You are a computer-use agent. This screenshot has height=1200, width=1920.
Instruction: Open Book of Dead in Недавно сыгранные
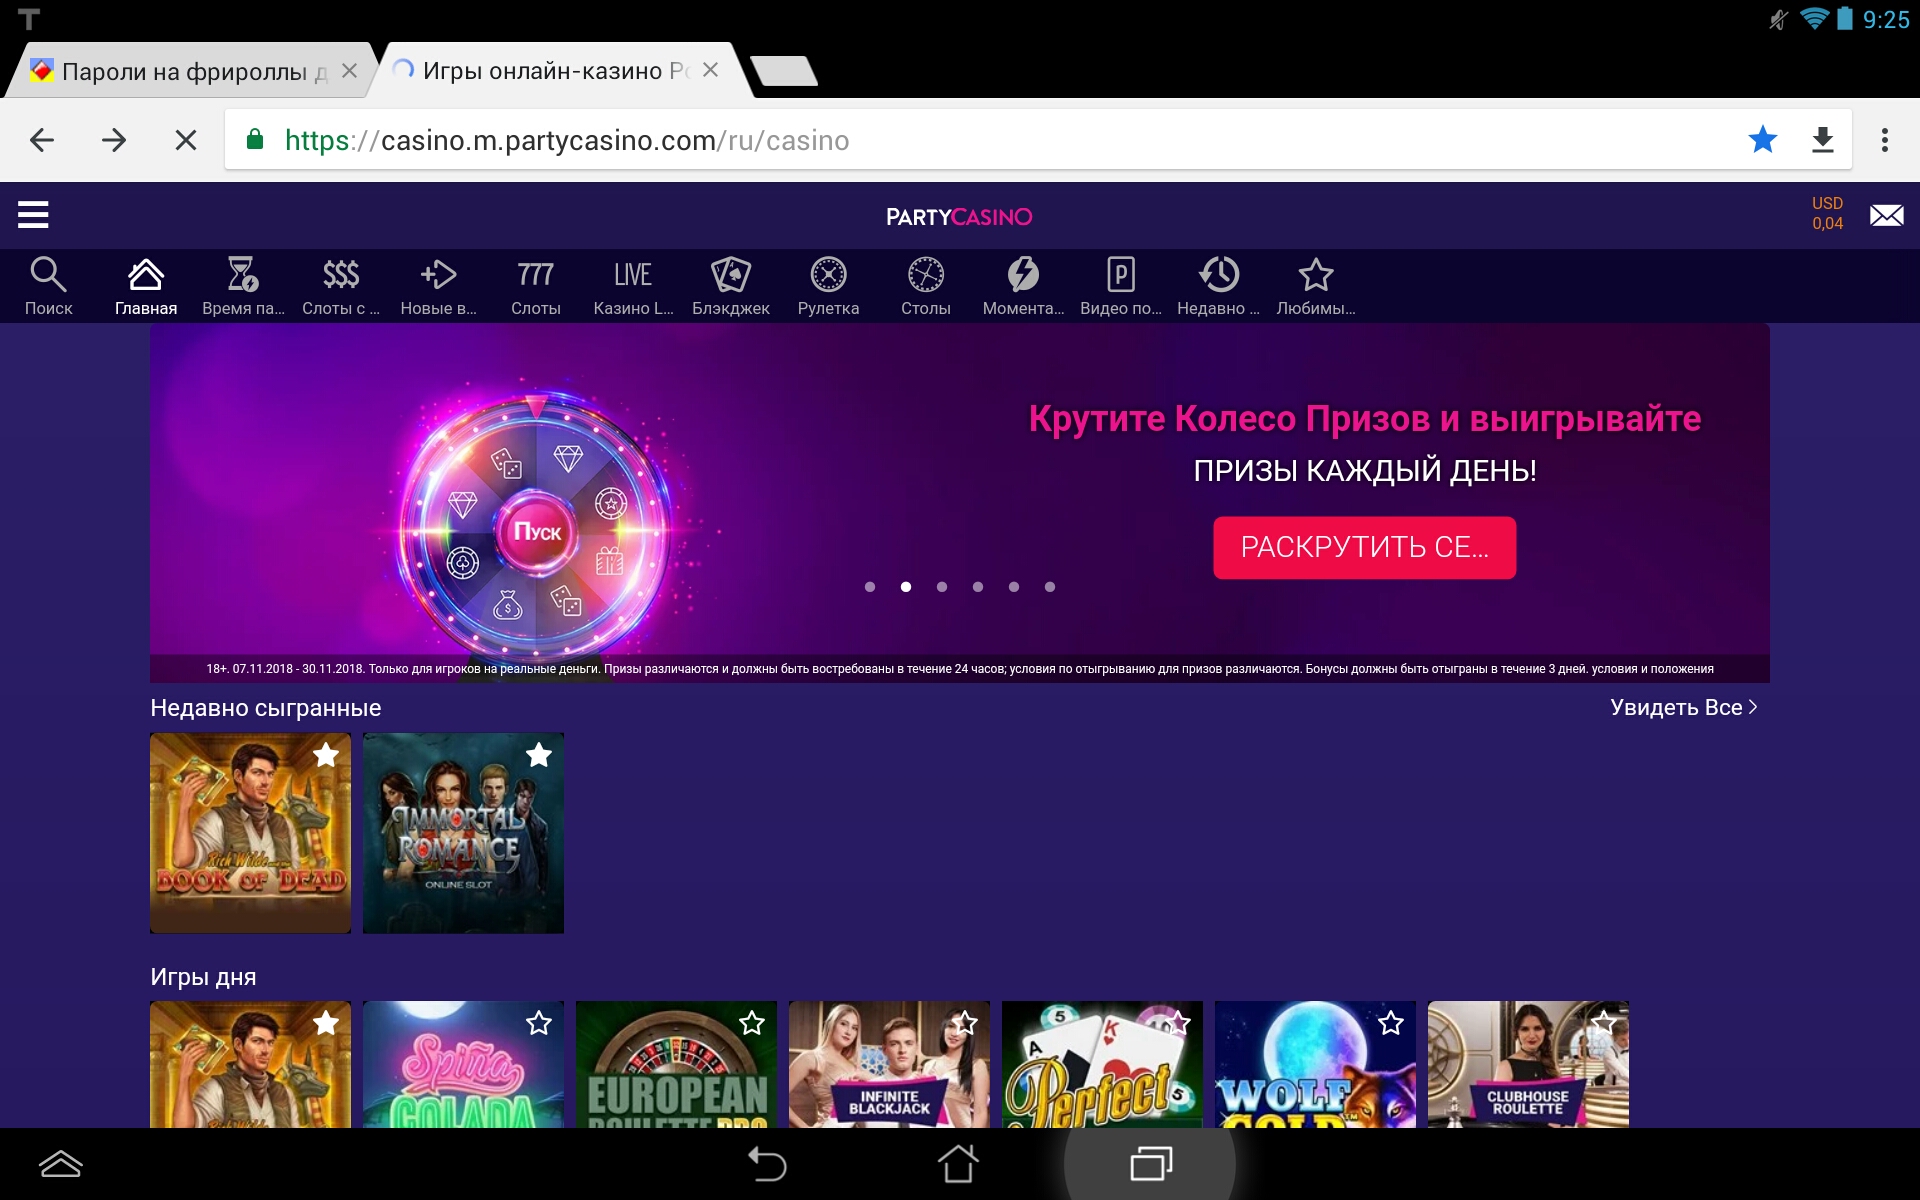coord(250,833)
